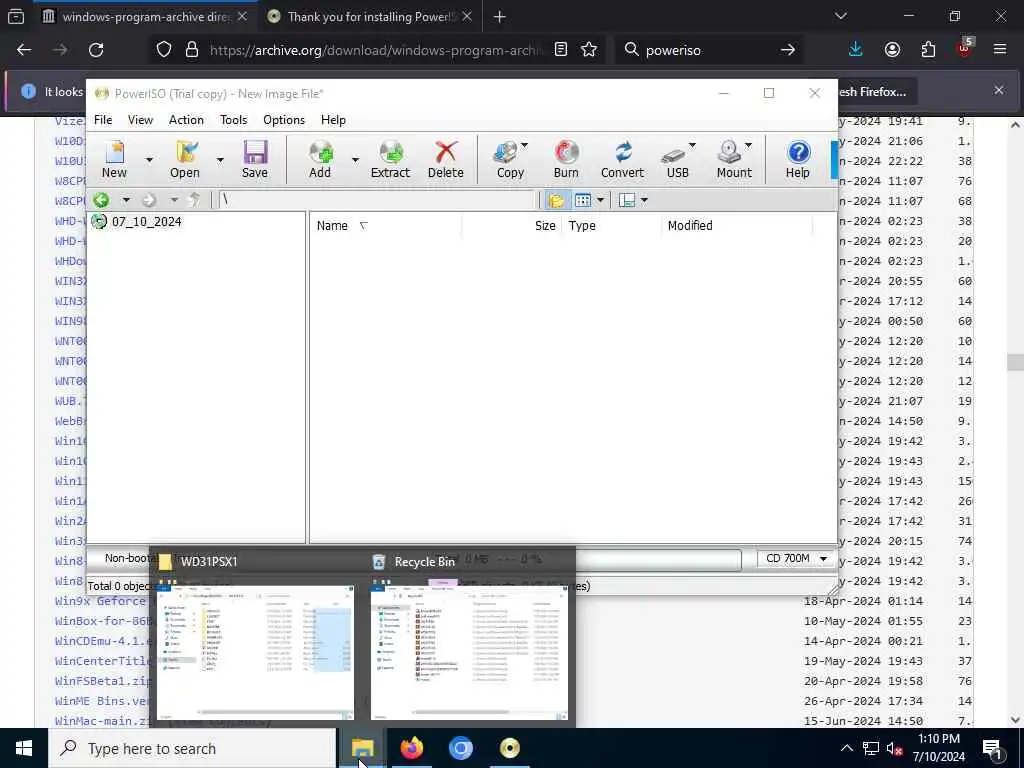1024x768 pixels.
Task: Expand the Add button dropdown arrow
Action: (x=355, y=159)
